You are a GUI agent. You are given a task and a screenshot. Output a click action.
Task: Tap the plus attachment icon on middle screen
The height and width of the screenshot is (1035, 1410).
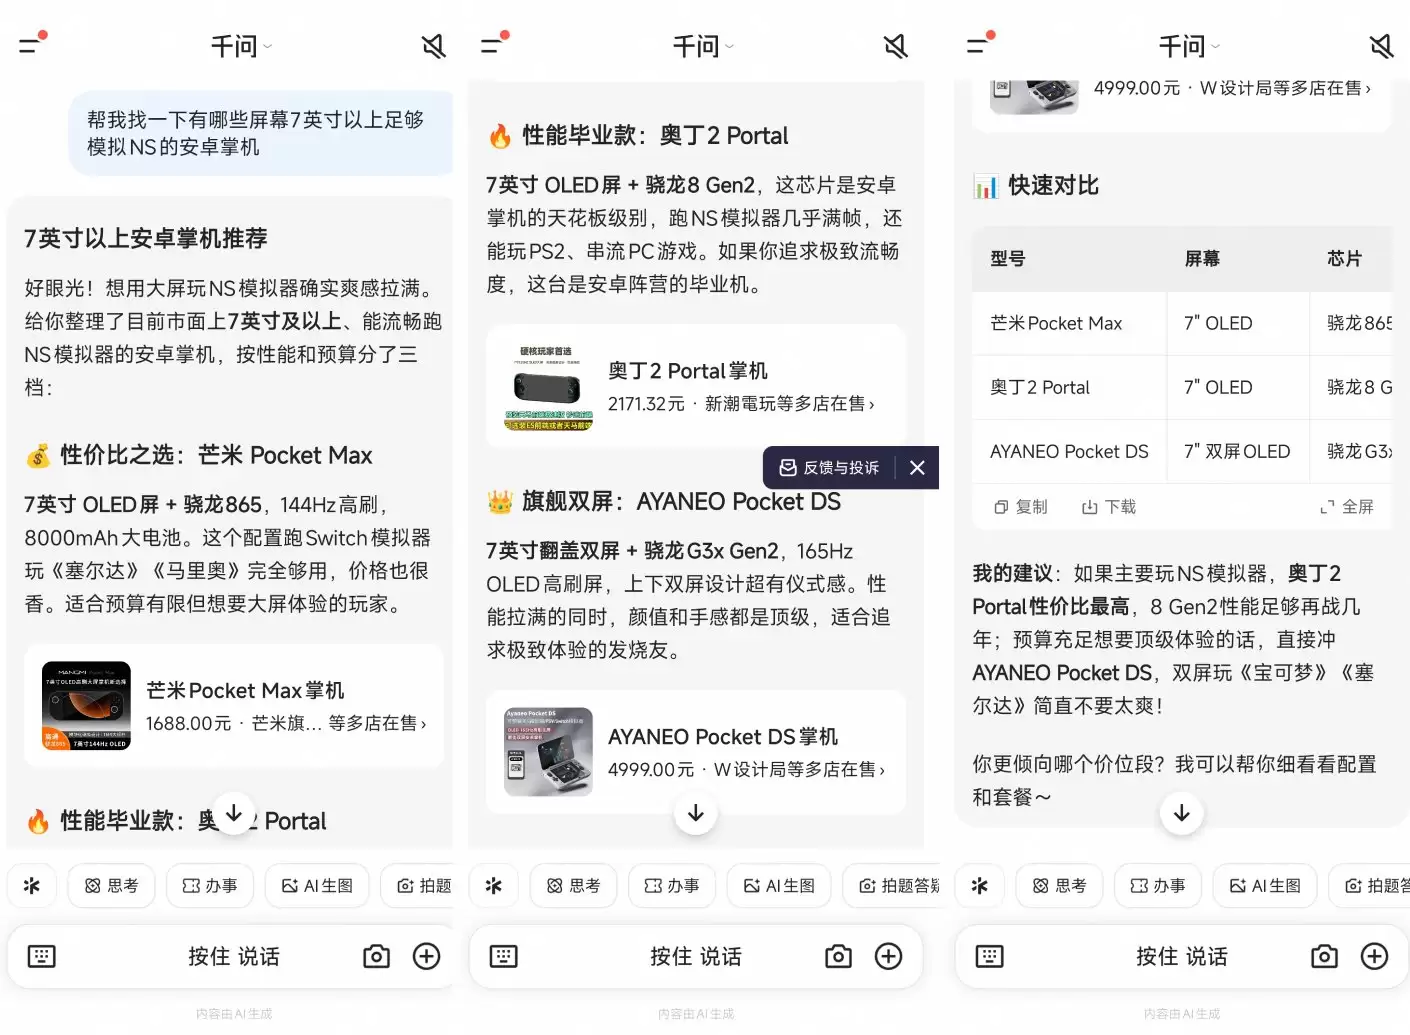889,956
